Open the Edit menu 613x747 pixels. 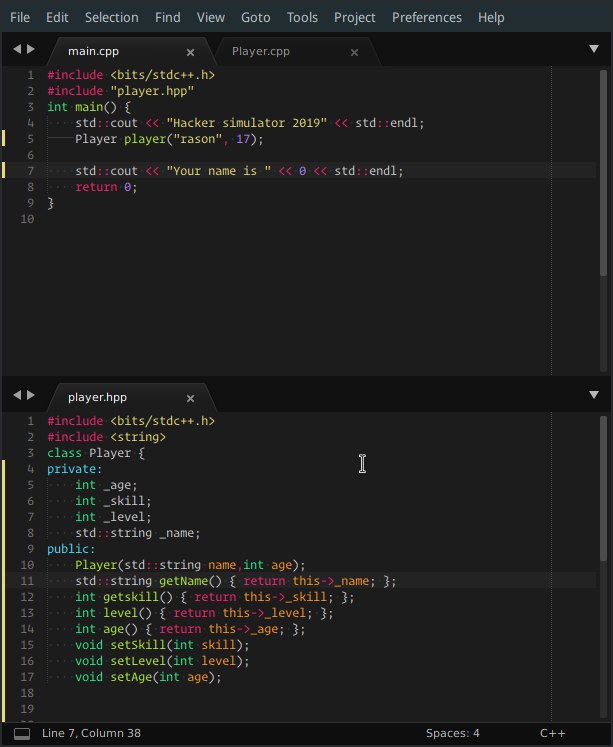[x=57, y=18]
